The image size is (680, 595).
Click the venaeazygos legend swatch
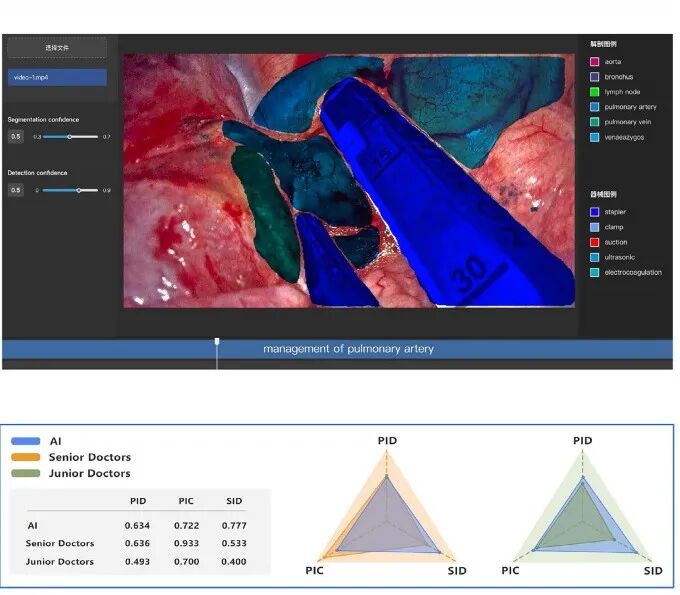595,137
